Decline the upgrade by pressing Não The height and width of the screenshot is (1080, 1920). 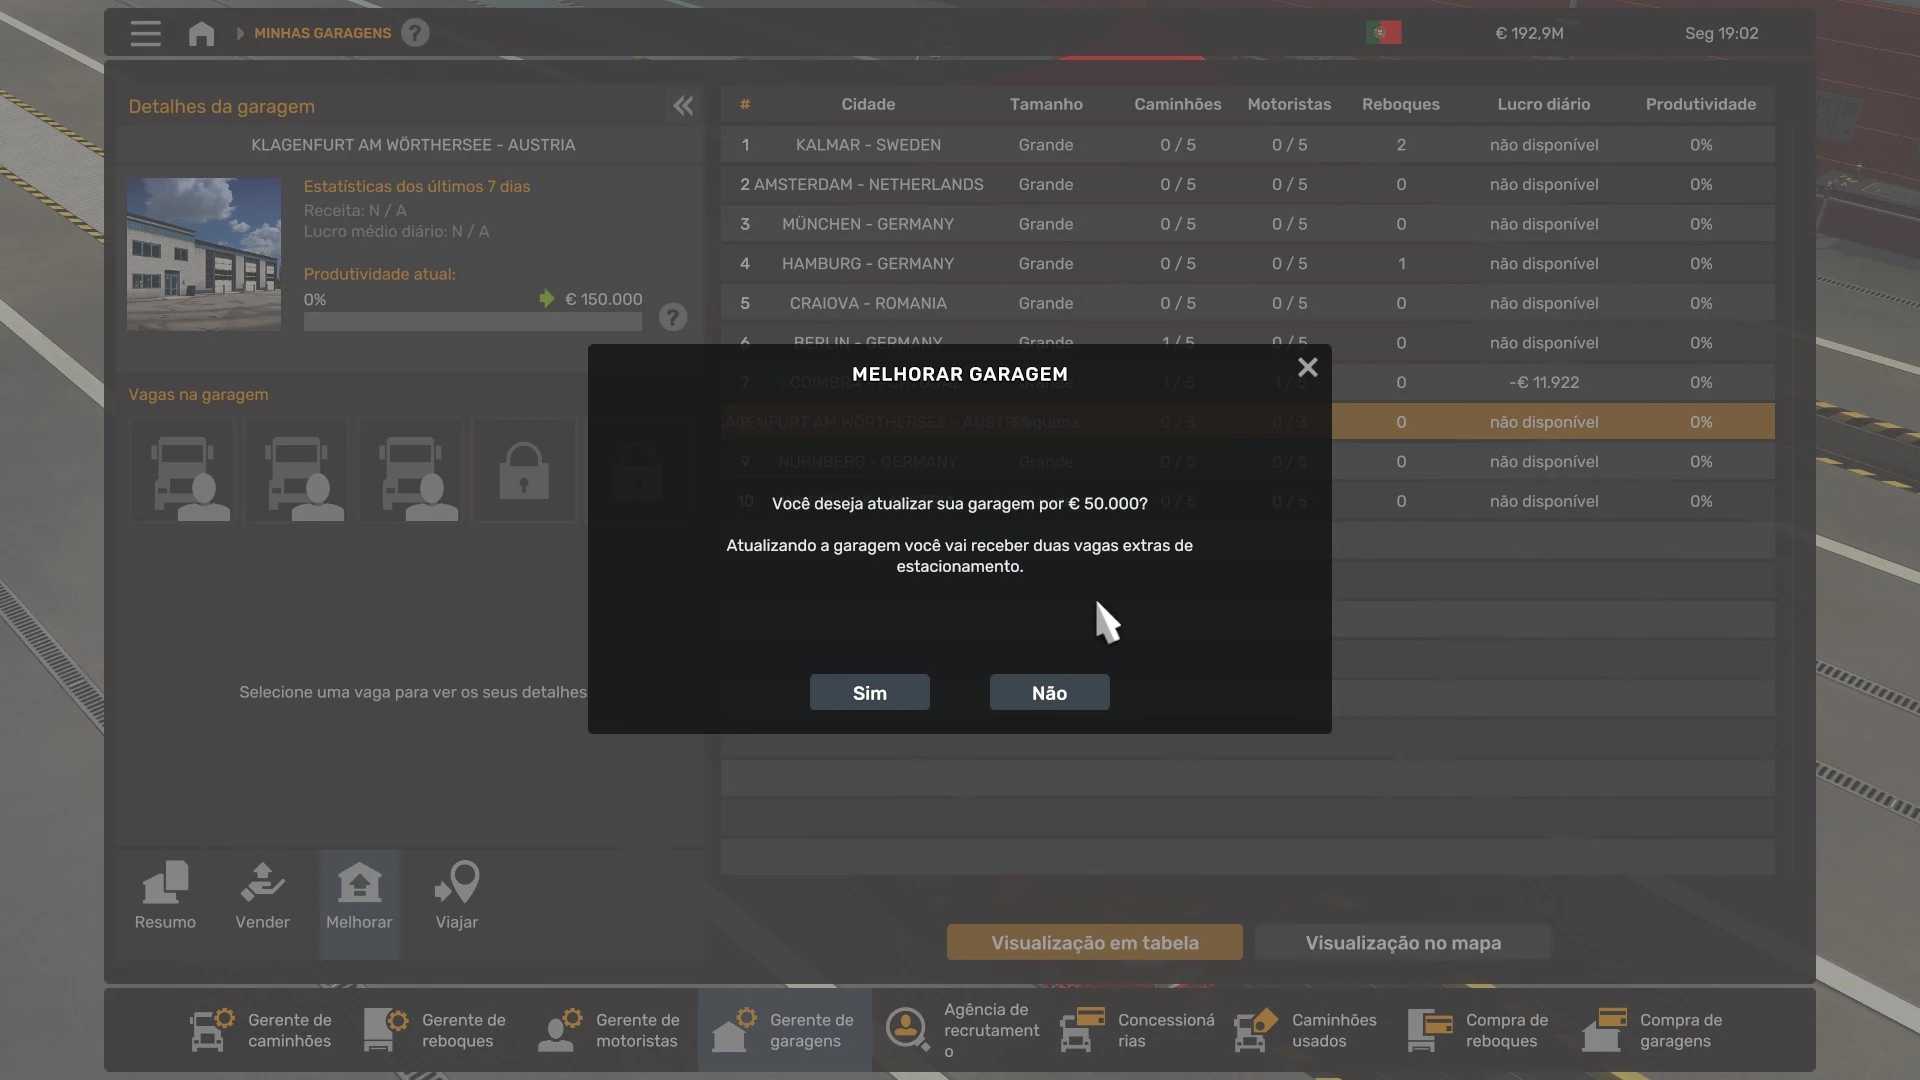pyautogui.click(x=1049, y=692)
